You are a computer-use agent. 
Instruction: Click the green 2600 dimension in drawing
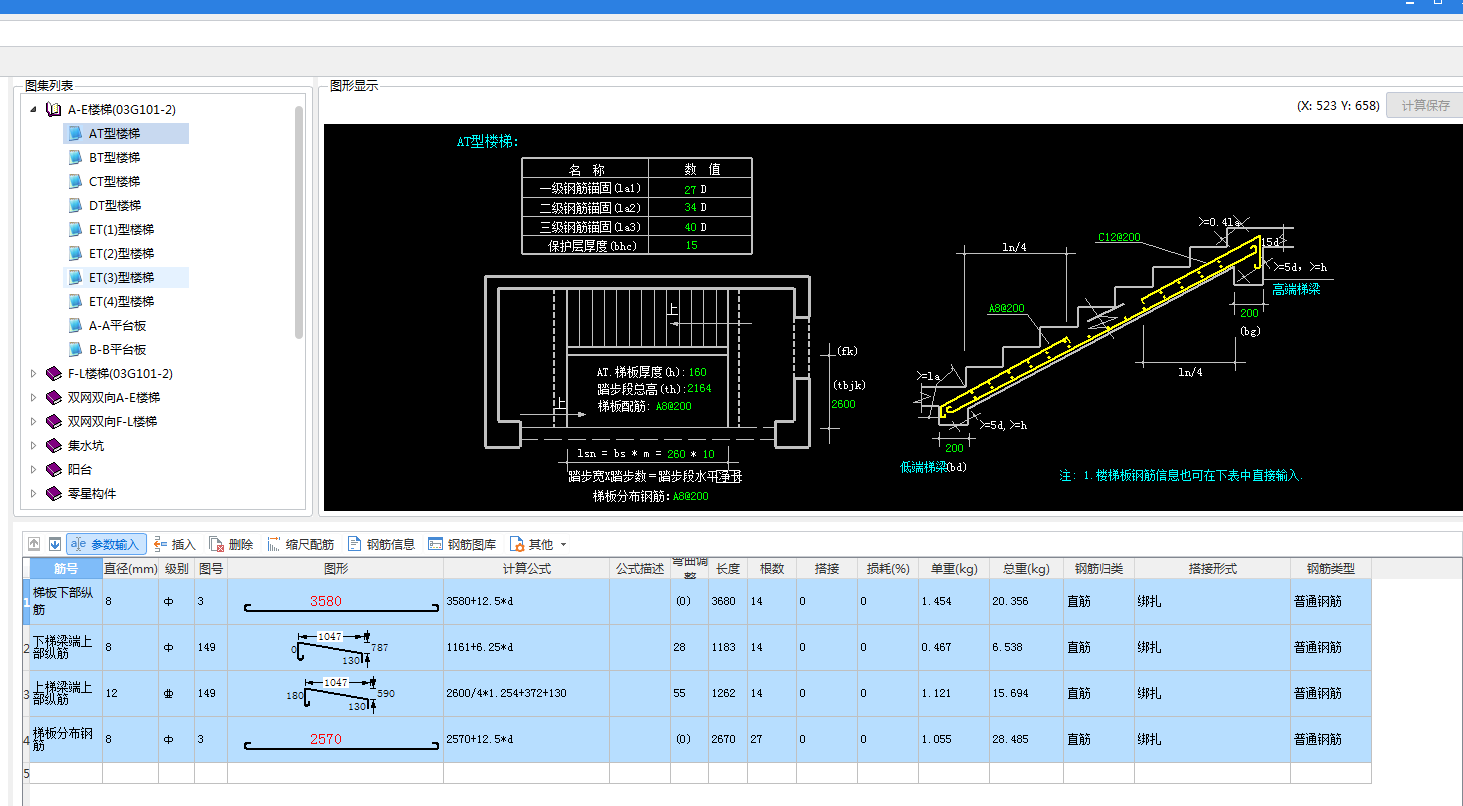click(843, 404)
